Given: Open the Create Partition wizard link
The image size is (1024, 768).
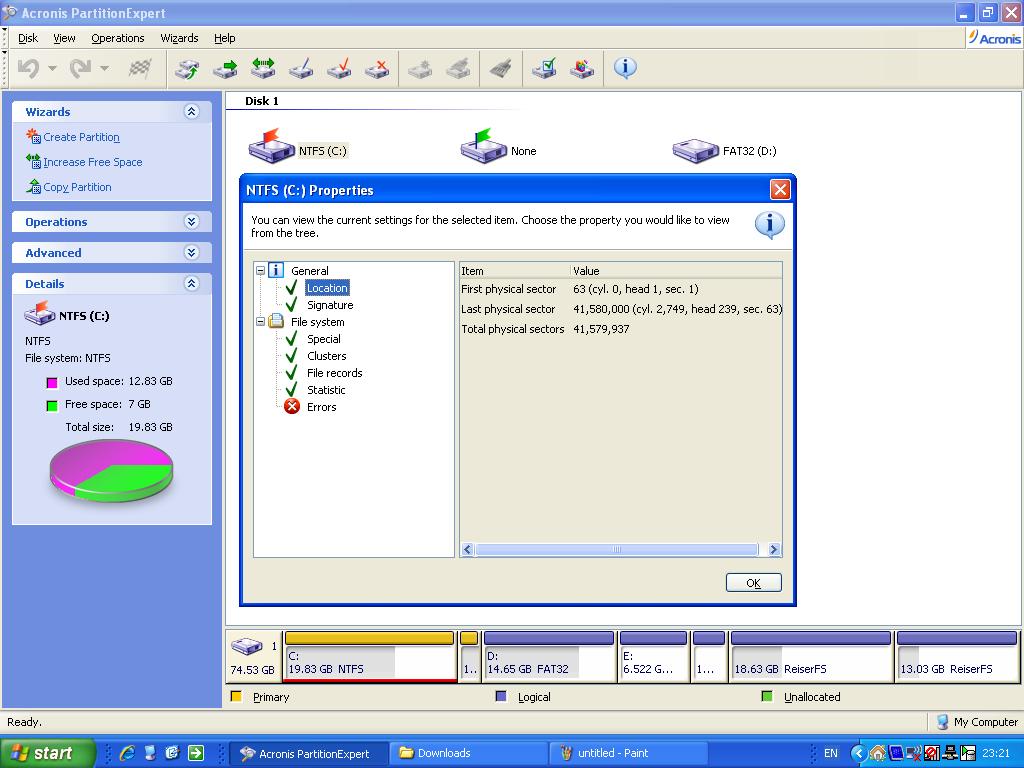Looking at the screenshot, I should coord(81,137).
